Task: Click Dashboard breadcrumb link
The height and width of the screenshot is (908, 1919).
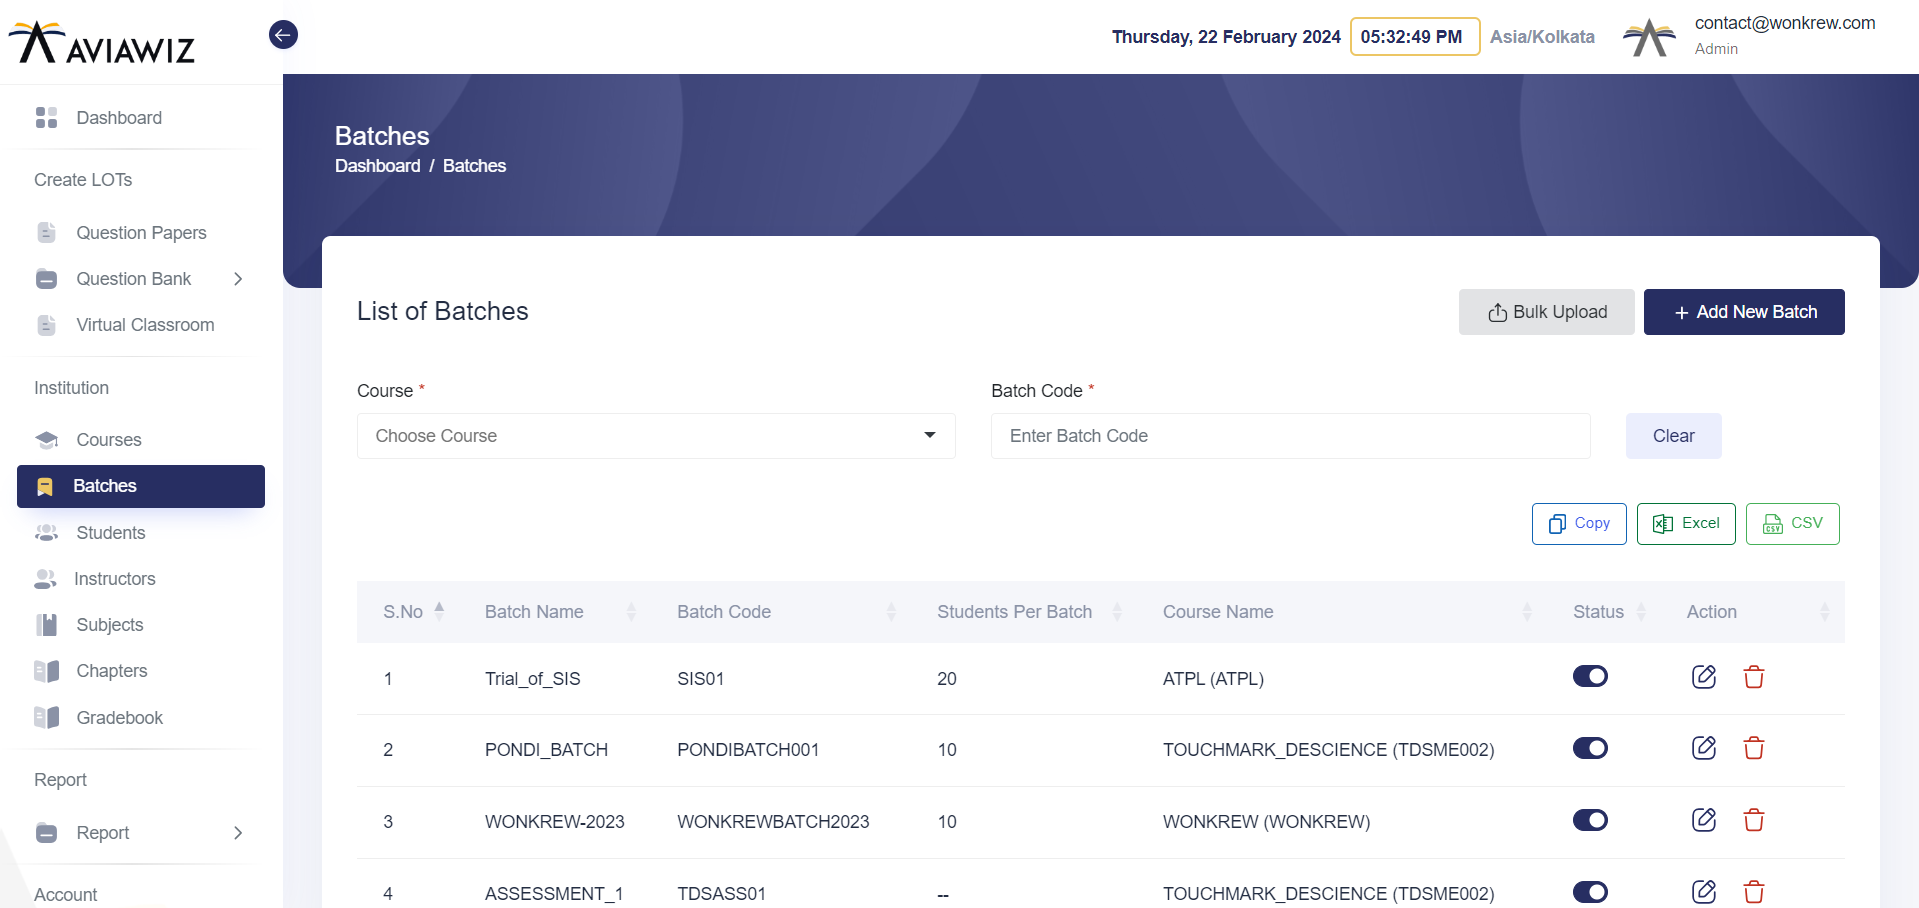Action: 377,166
